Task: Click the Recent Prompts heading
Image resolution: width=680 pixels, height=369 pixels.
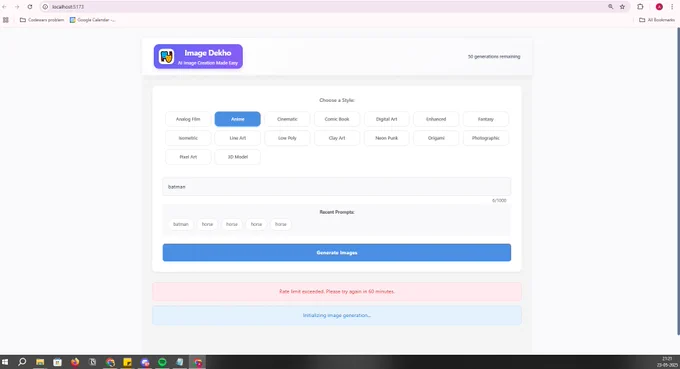Action: [x=337, y=212]
